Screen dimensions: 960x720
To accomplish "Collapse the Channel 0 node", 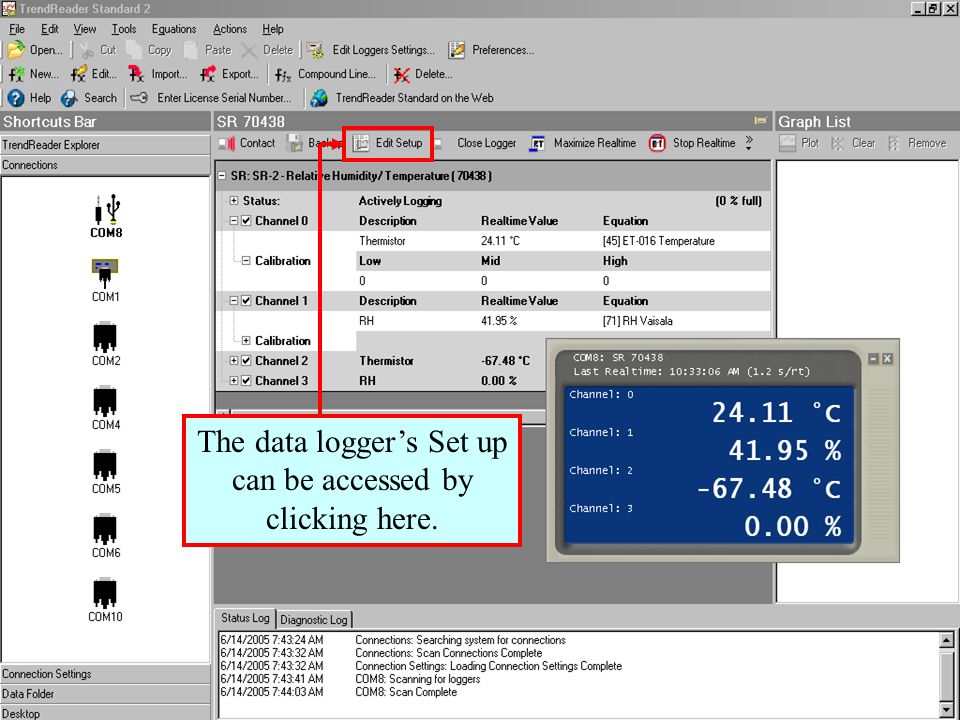I will point(233,221).
